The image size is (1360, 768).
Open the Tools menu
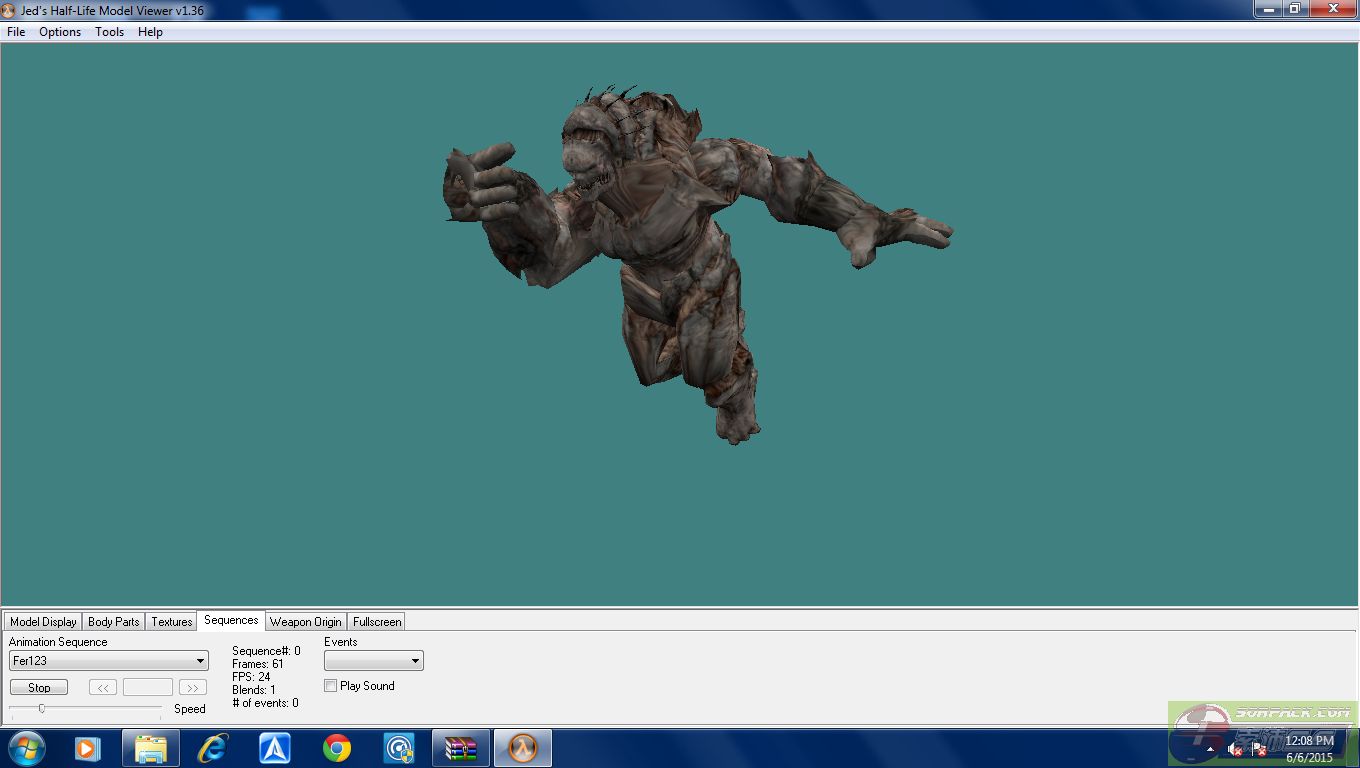pyautogui.click(x=110, y=32)
